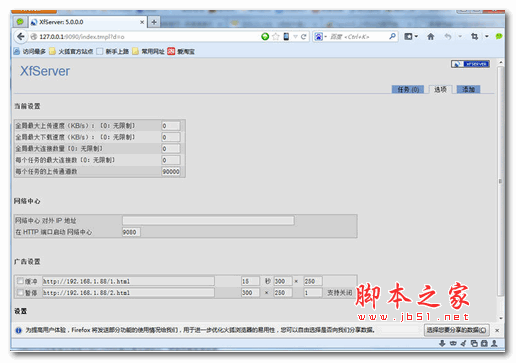Click the external IP address field

(x=208, y=220)
